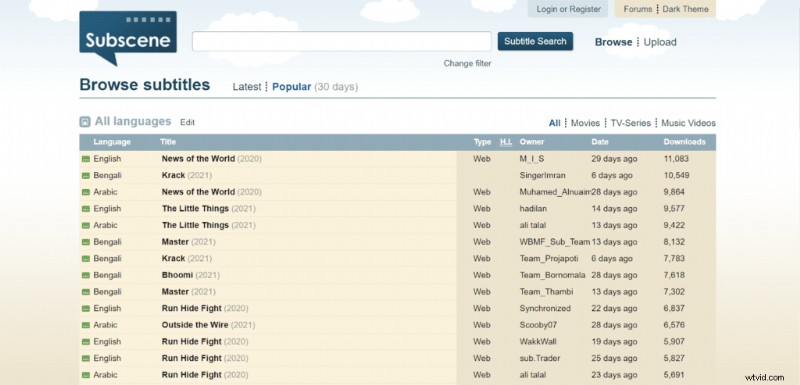The height and width of the screenshot is (385, 800).
Task: Show Popular subtitles
Action: (x=291, y=87)
